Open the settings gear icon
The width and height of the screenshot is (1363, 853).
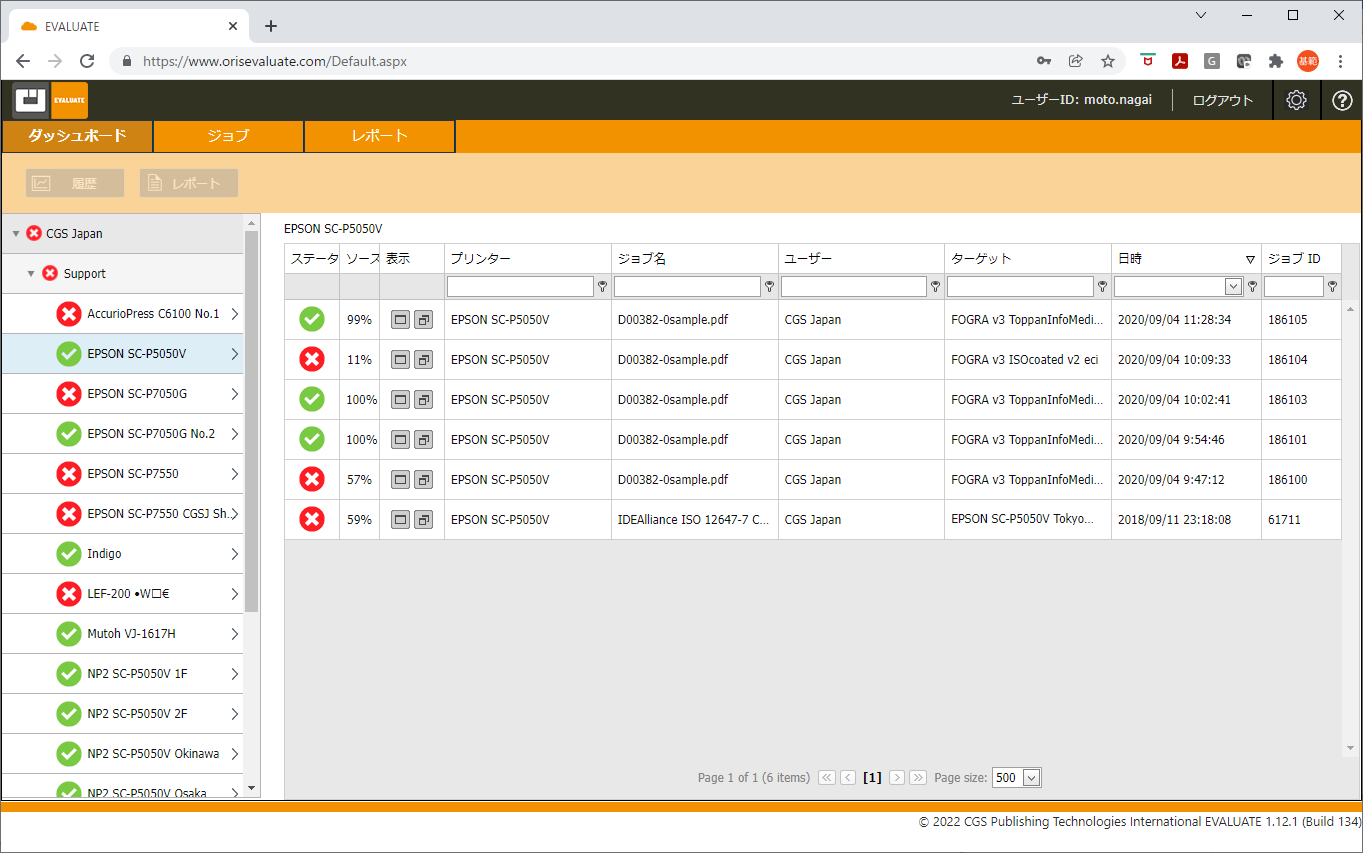point(1296,100)
